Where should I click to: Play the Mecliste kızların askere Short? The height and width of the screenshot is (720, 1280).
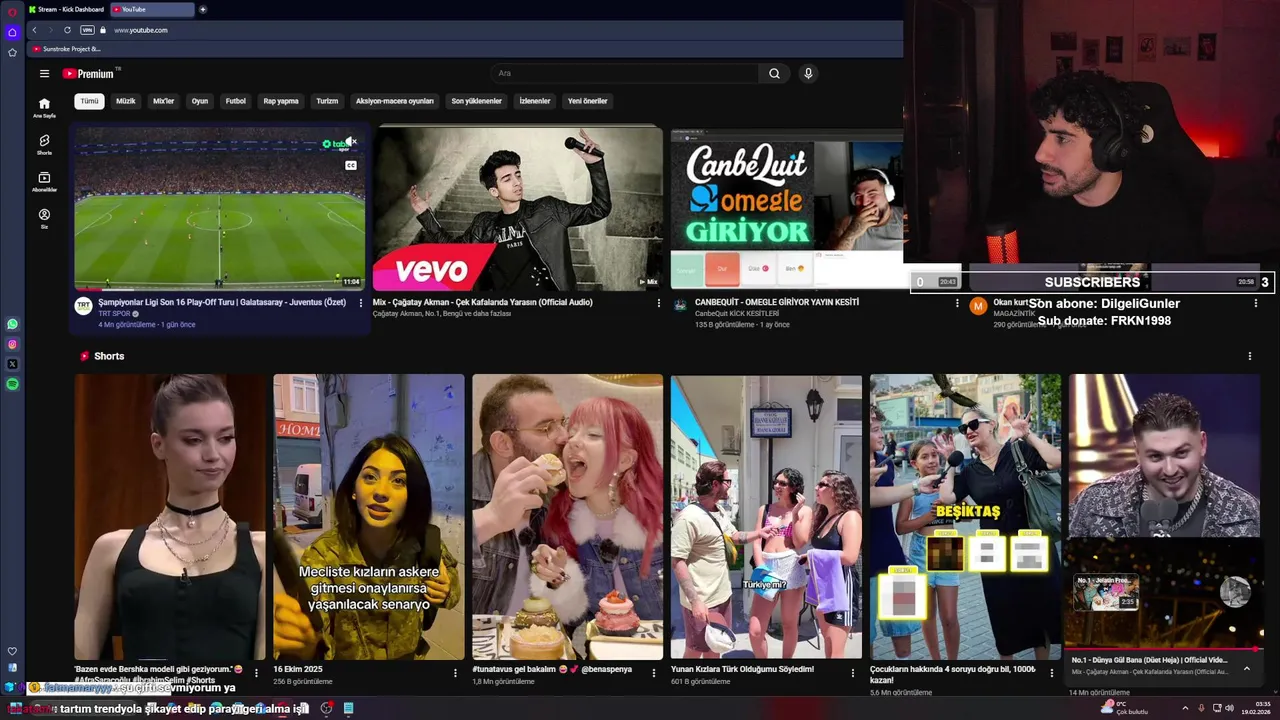coord(369,517)
